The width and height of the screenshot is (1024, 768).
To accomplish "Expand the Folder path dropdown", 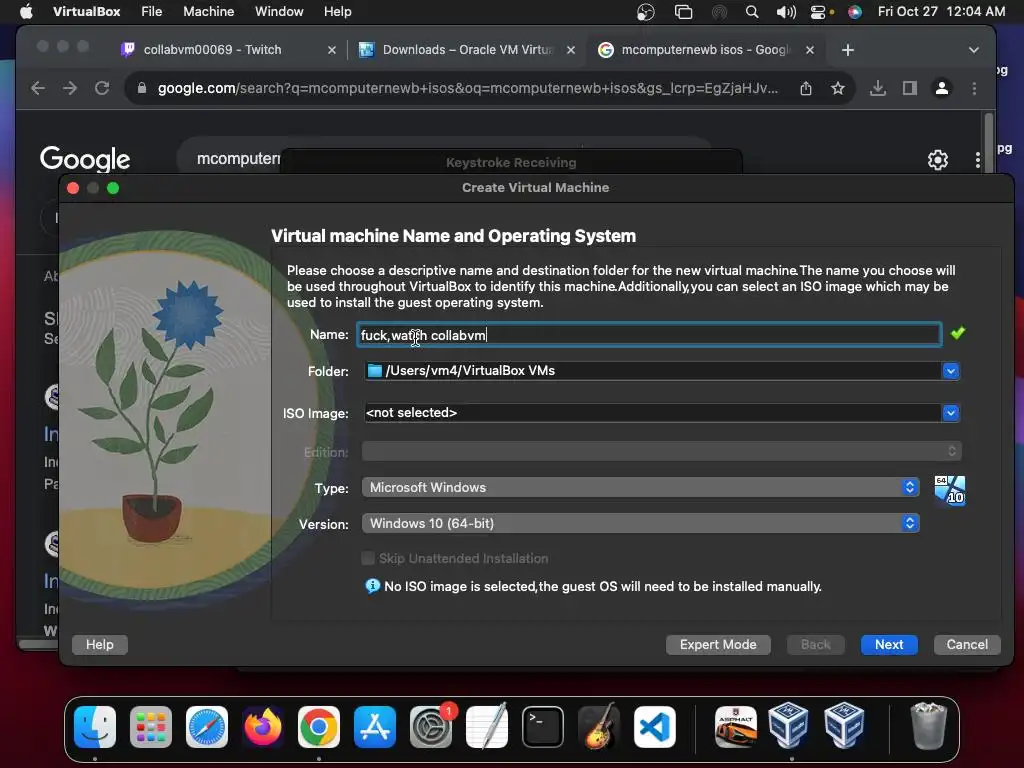I will 951,371.
